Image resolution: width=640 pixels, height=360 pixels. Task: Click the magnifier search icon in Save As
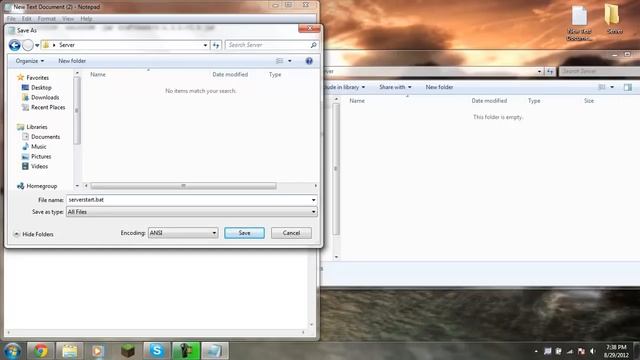[313, 45]
